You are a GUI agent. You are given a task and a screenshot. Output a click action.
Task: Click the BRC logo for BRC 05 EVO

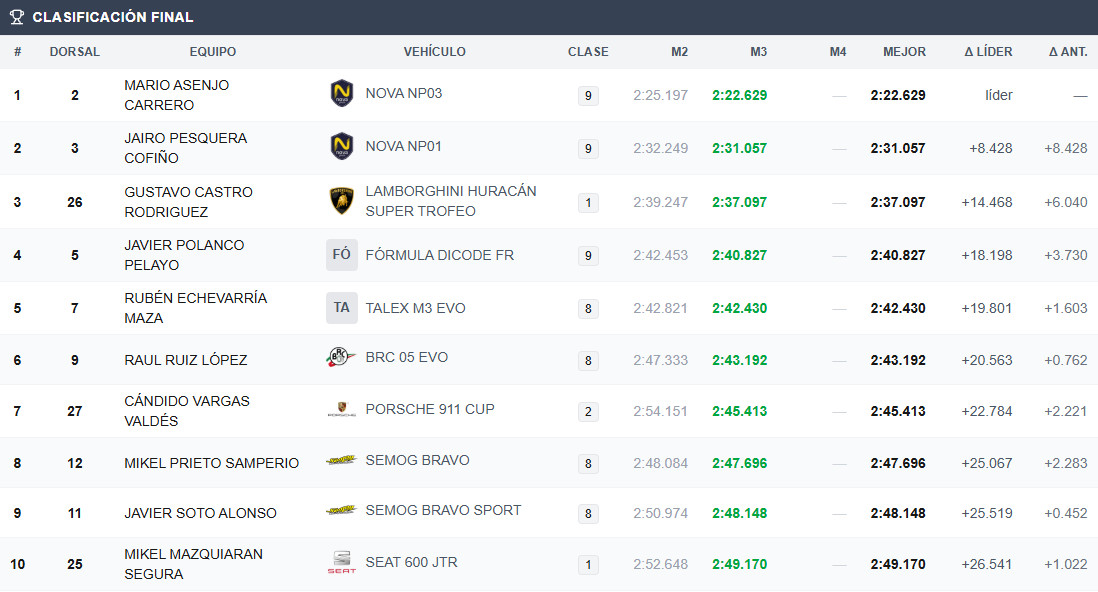[342, 357]
